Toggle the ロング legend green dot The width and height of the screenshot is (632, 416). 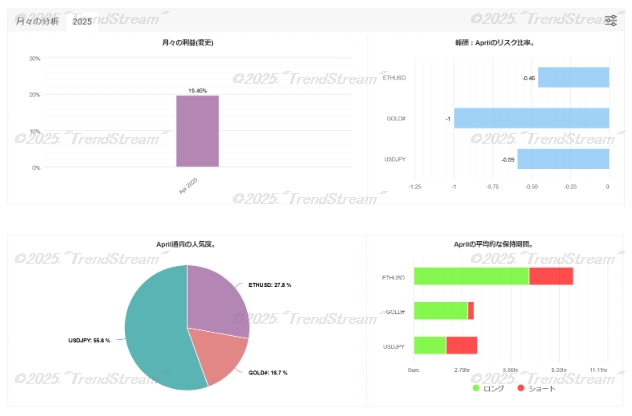[476, 388]
